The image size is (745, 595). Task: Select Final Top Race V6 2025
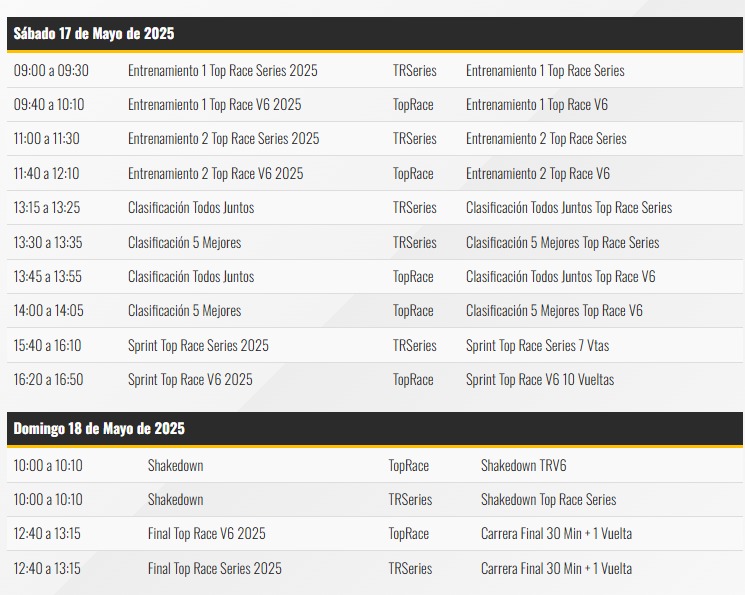pyautogui.click(x=206, y=534)
